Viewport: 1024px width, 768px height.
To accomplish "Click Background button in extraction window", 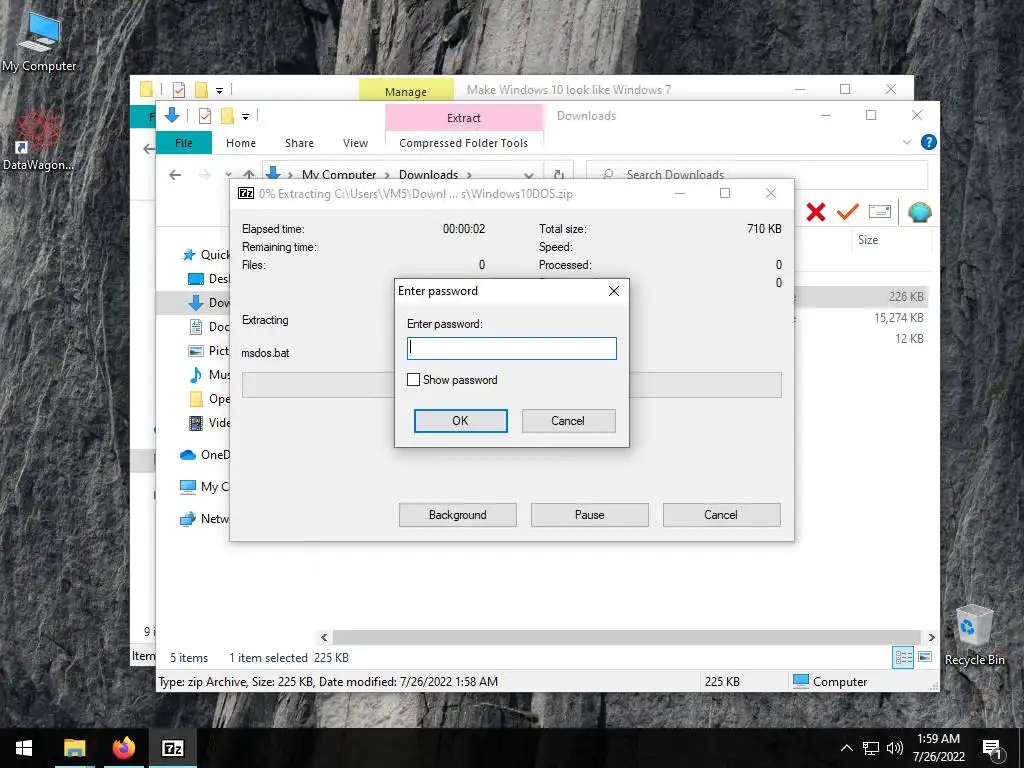I will click(458, 515).
